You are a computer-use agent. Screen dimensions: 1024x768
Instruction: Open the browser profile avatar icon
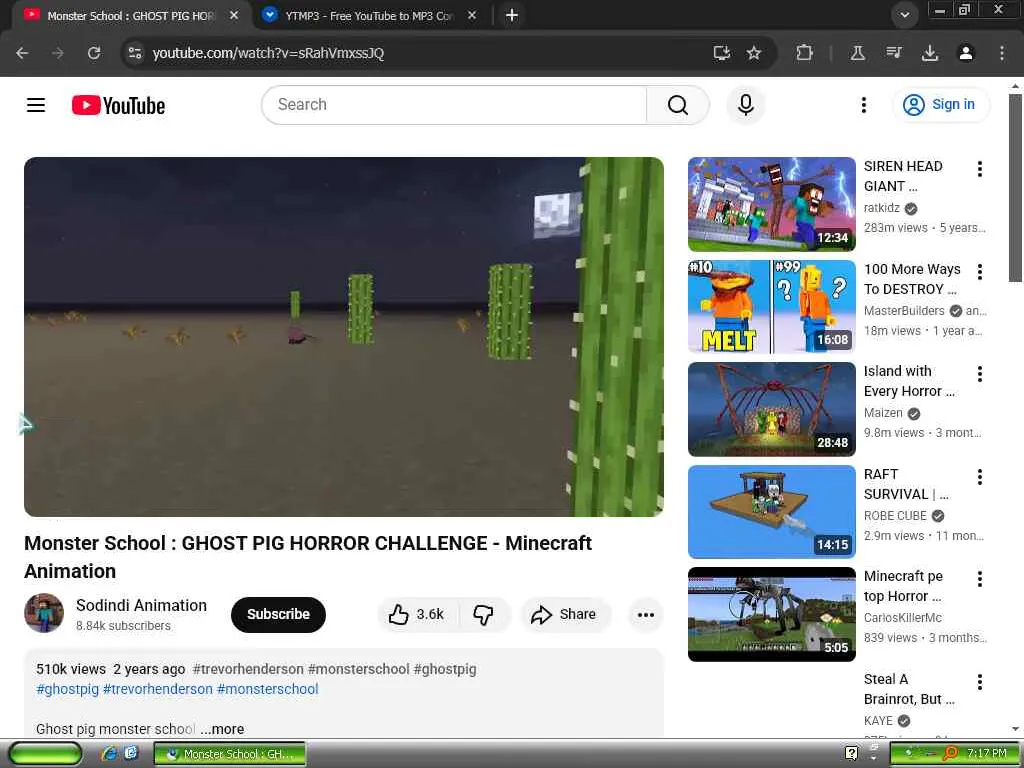pyautogui.click(x=966, y=53)
